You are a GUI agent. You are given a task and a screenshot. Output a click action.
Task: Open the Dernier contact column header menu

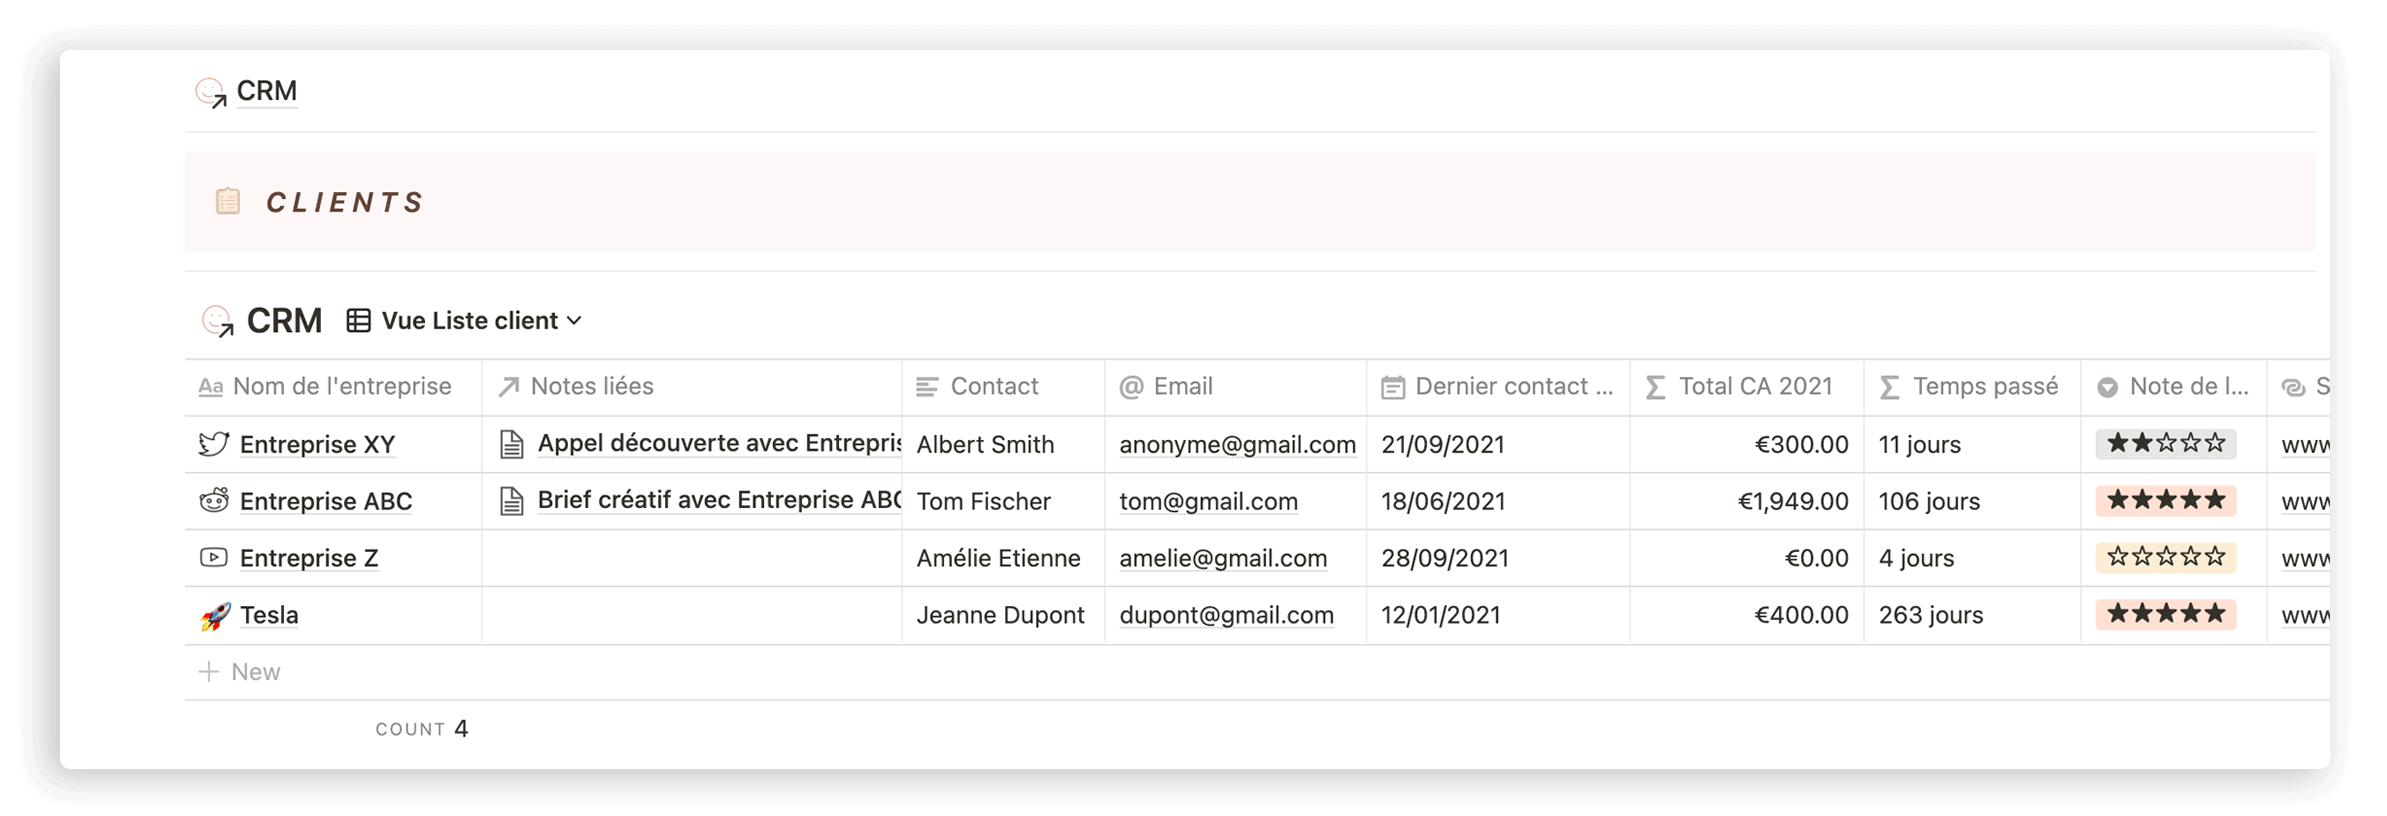1497,387
